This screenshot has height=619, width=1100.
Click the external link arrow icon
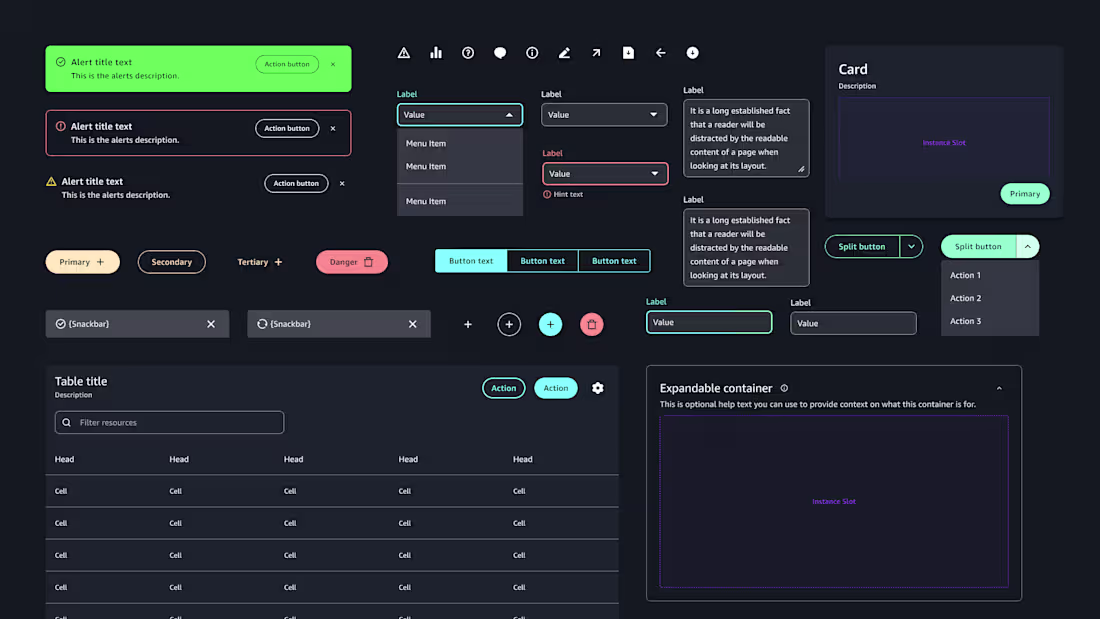coord(596,52)
